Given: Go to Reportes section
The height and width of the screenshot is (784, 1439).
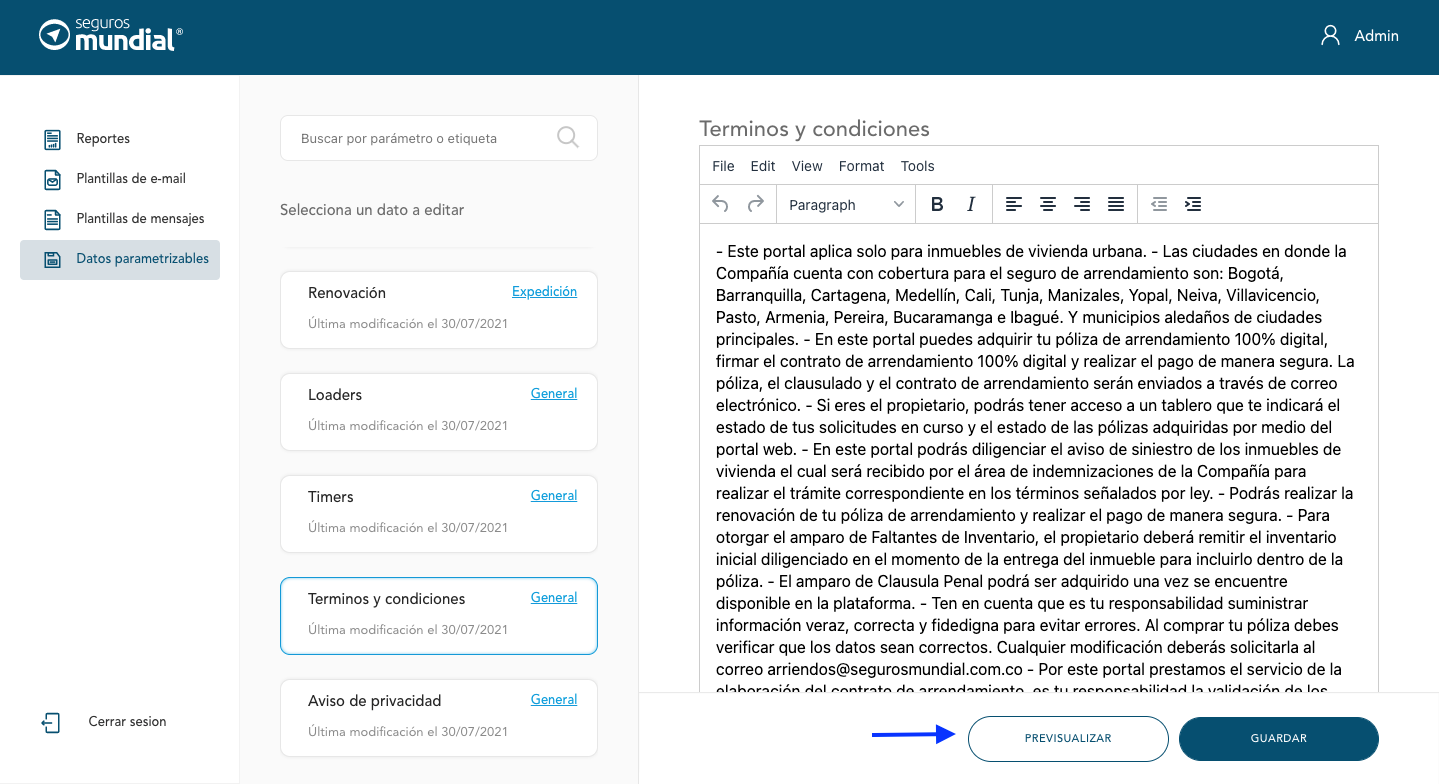Looking at the screenshot, I should coord(103,139).
